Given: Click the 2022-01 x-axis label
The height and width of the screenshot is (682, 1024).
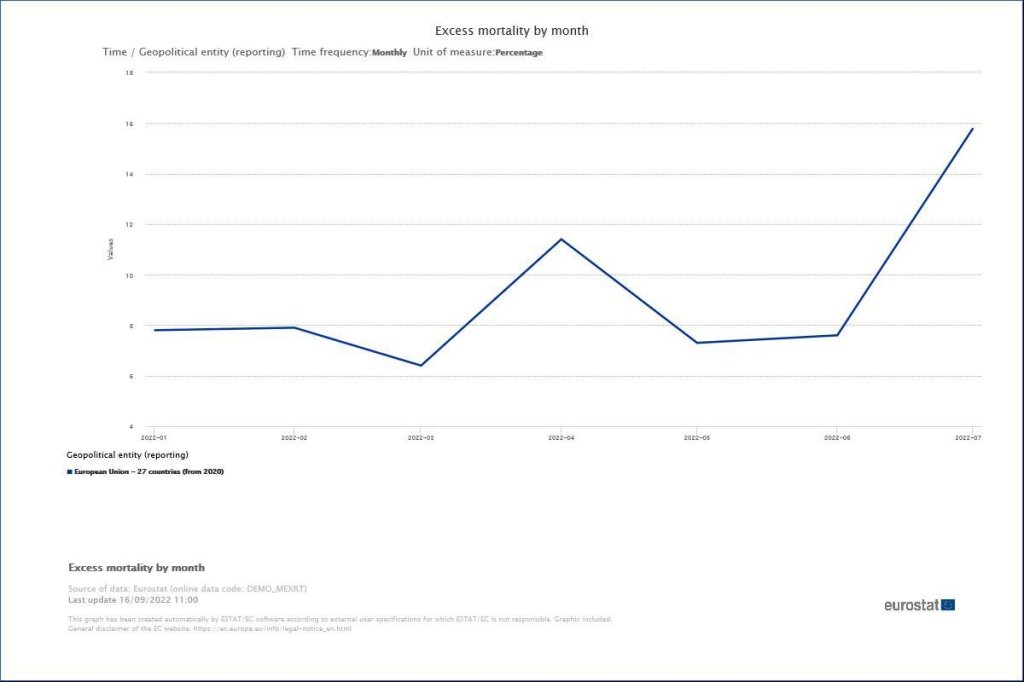Looking at the screenshot, I should tap(153, 438).
